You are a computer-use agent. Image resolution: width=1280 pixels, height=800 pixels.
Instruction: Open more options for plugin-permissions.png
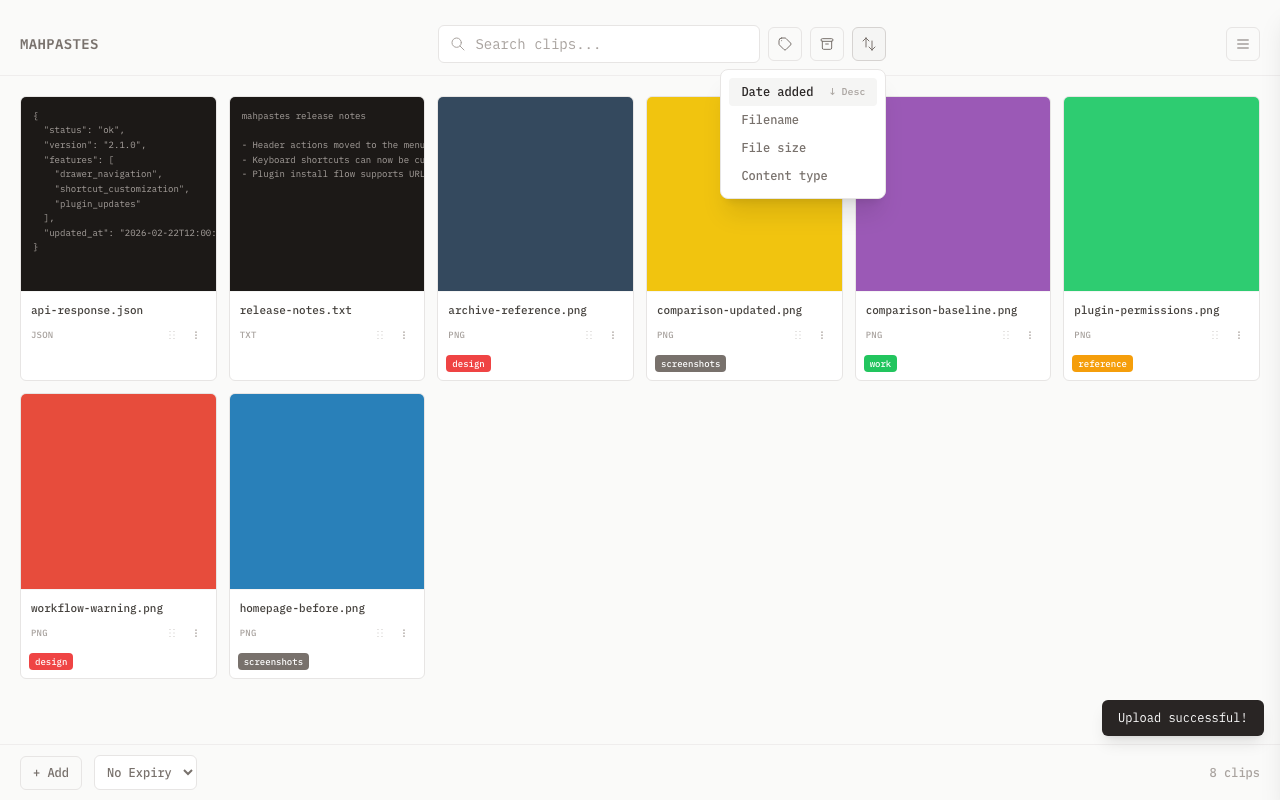click(x=1239, y=335)
